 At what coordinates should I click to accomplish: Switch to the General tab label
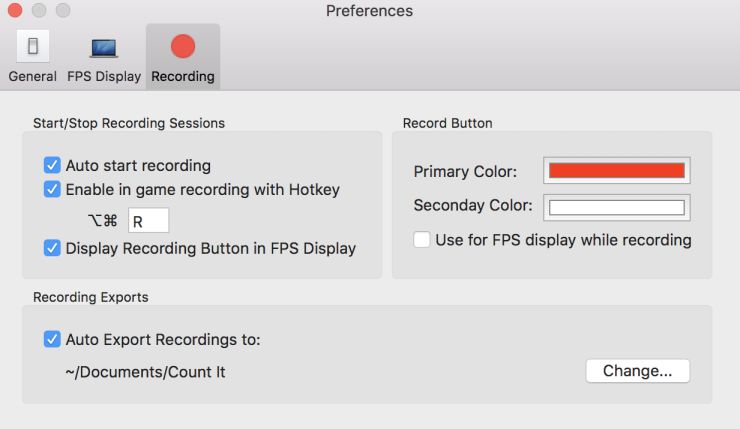click(x=33, y=76)
